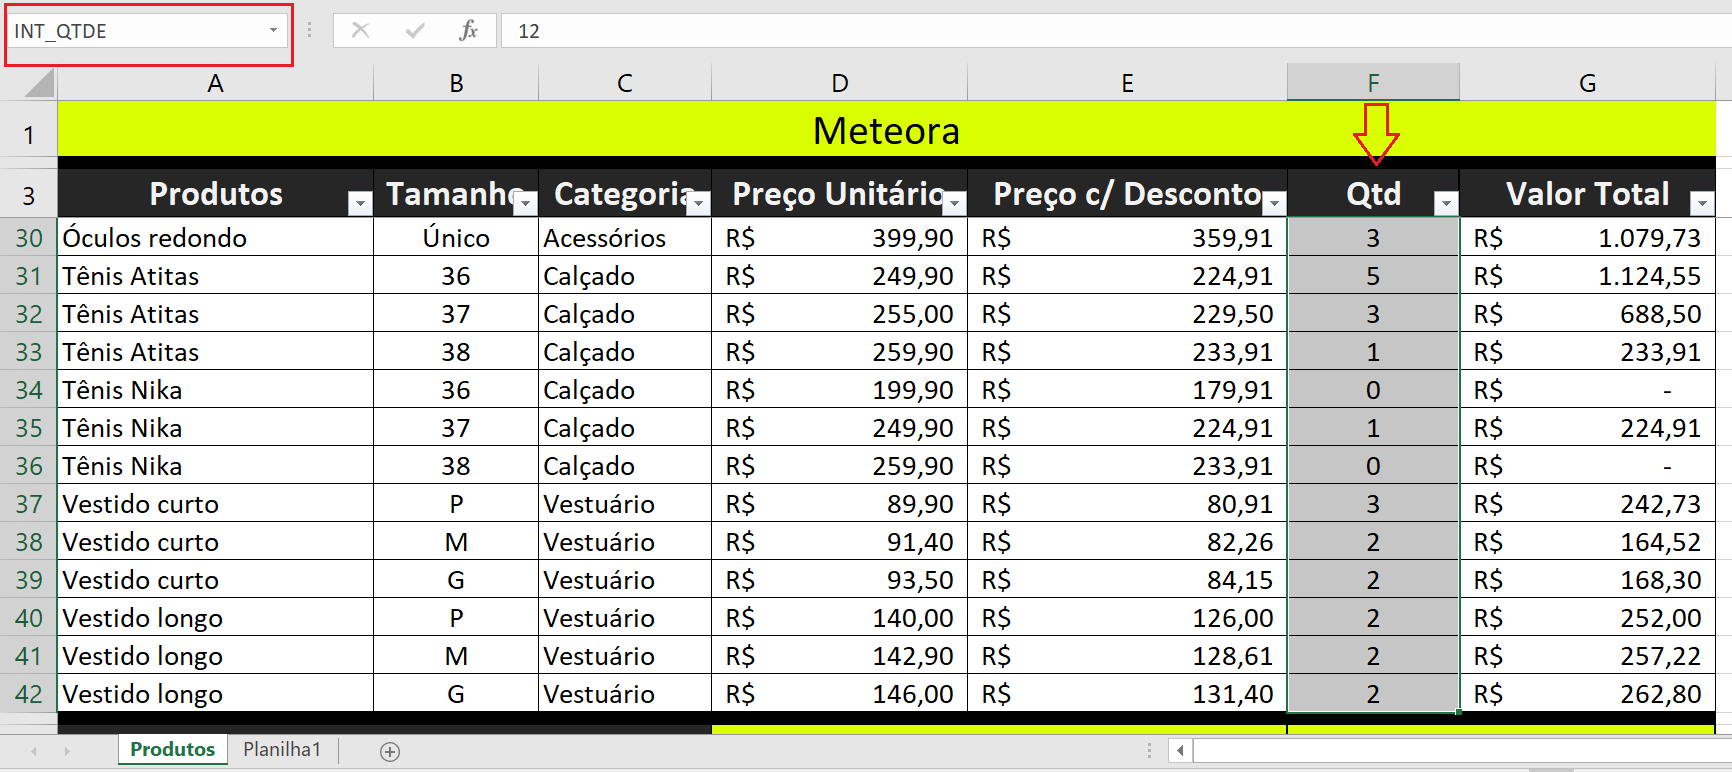Select column D header
Viewport: 1732px width, 772px height.
click(840, 83)
